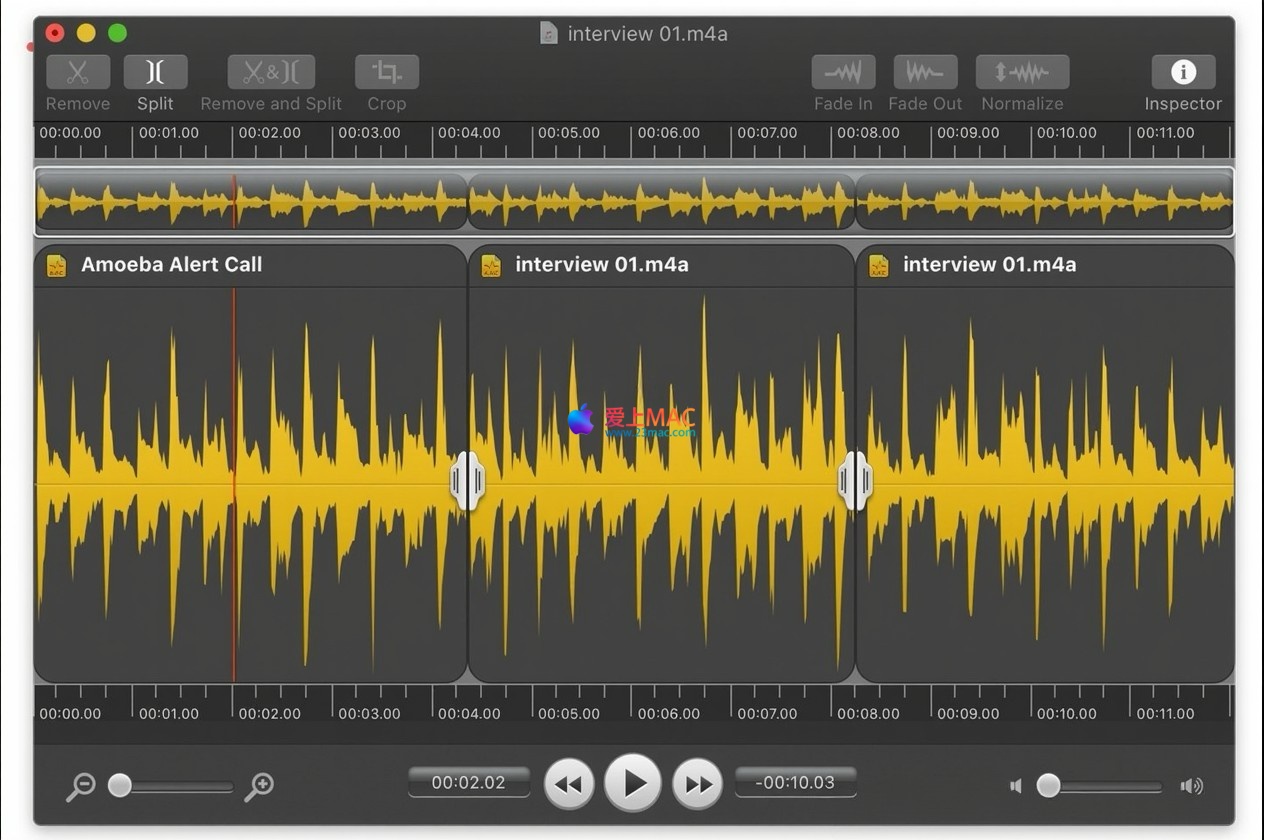Open the Inspector panel

1183,73
